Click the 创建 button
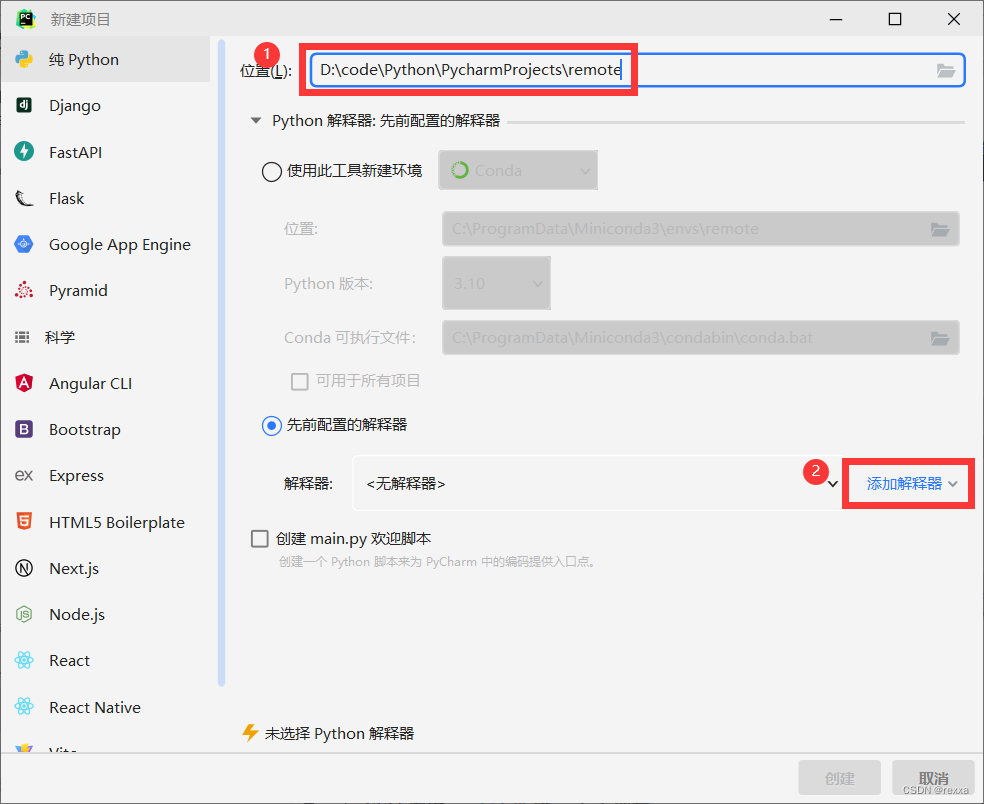984x804 pixels. point(840,778)
